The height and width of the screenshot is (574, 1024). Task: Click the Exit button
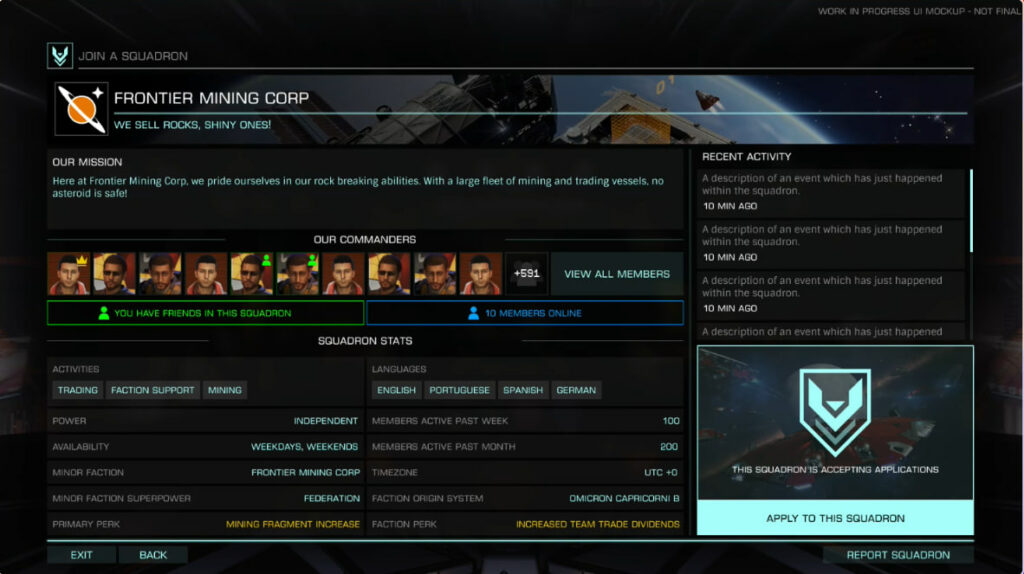[82, 554]
